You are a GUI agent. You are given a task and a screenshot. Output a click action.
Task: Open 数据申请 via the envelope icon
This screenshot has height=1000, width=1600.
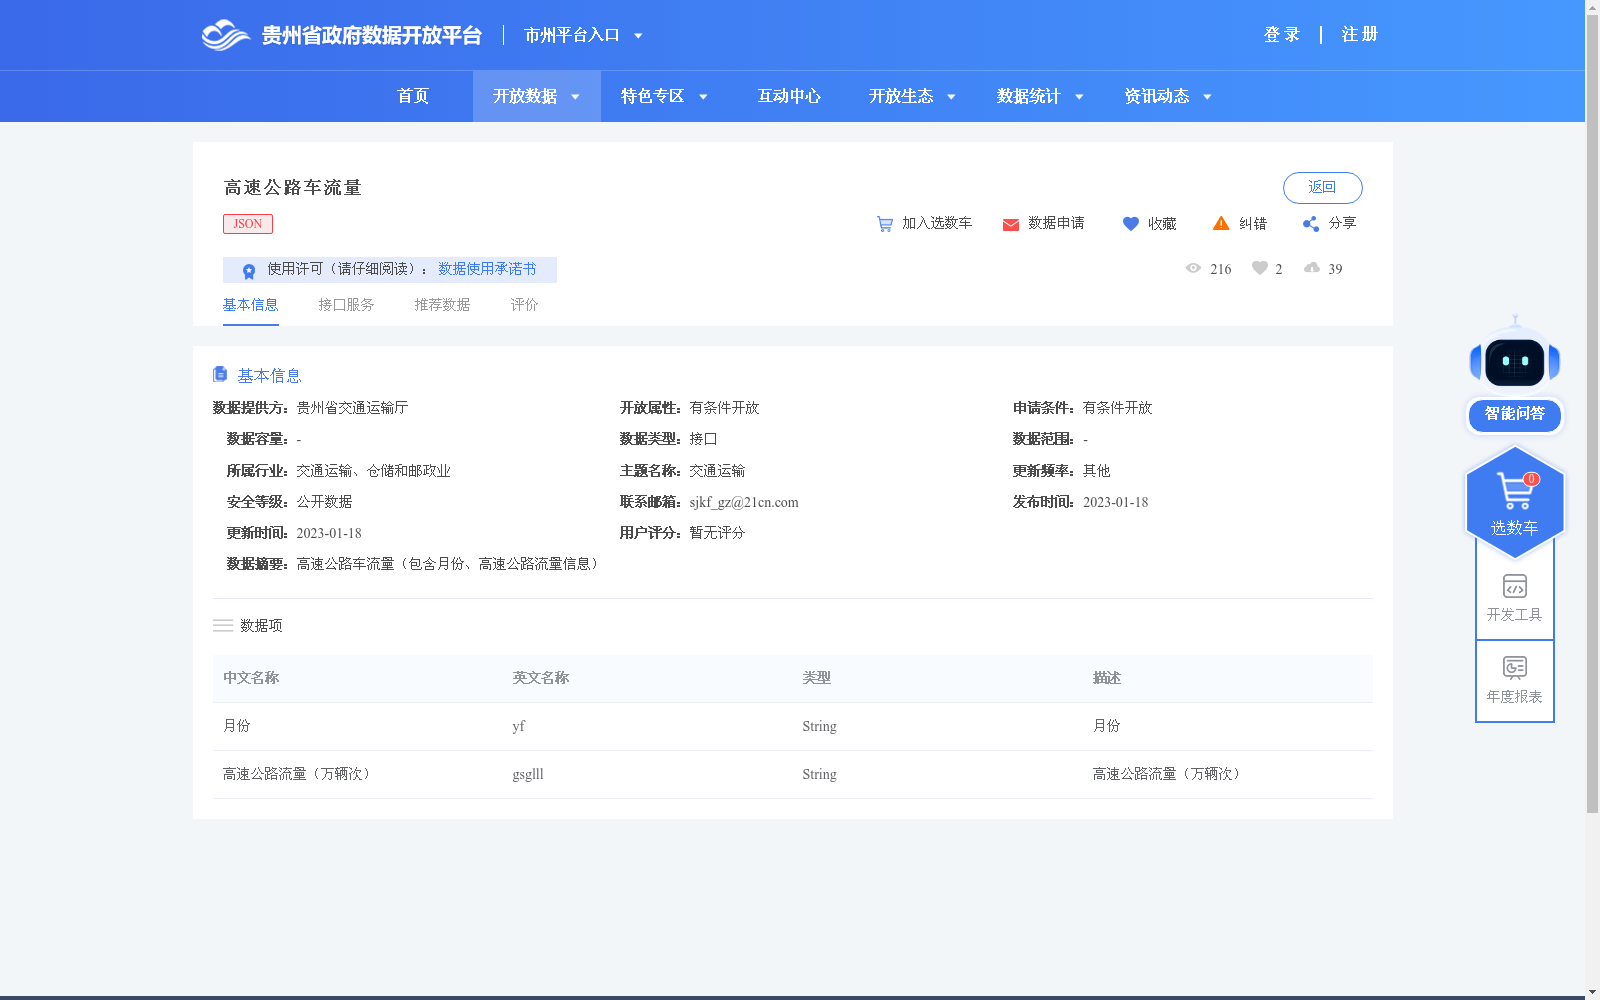[1010, 224]
